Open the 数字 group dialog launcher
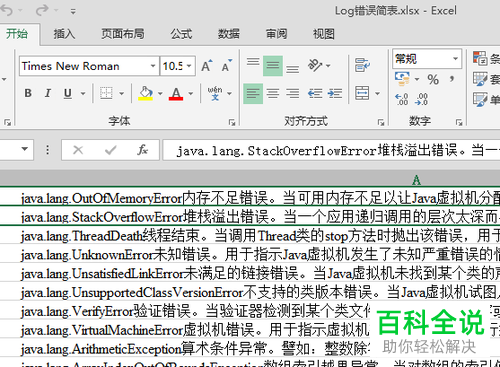The height and width of the screenshot is (367, 500). (x=459, y=123)
